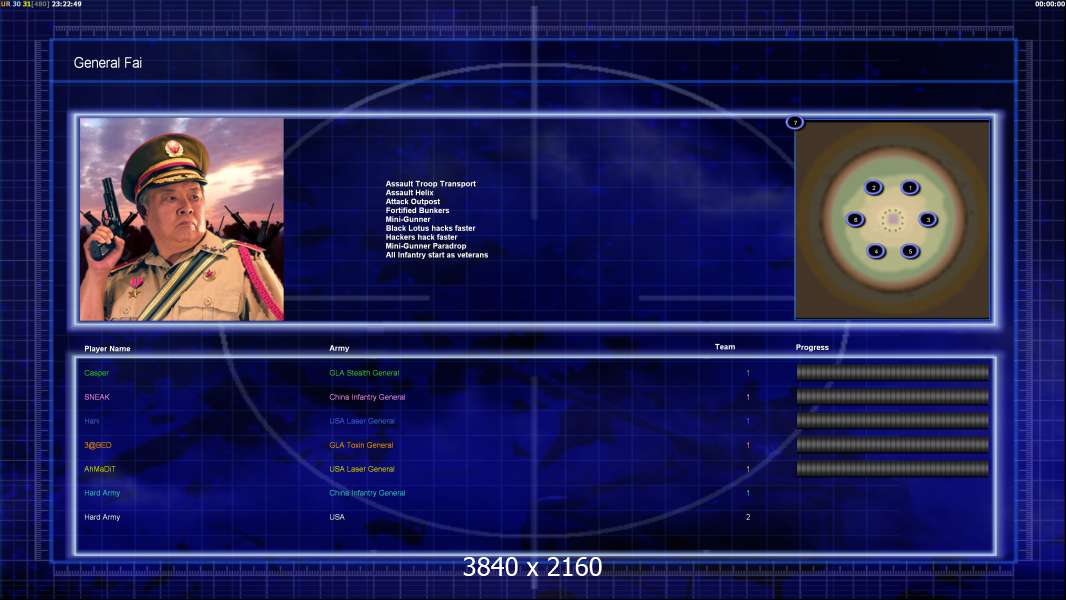Click 'Fortified Bunkers' ability text
Viewport: 1066px width, 600px height.
(417, 211)
